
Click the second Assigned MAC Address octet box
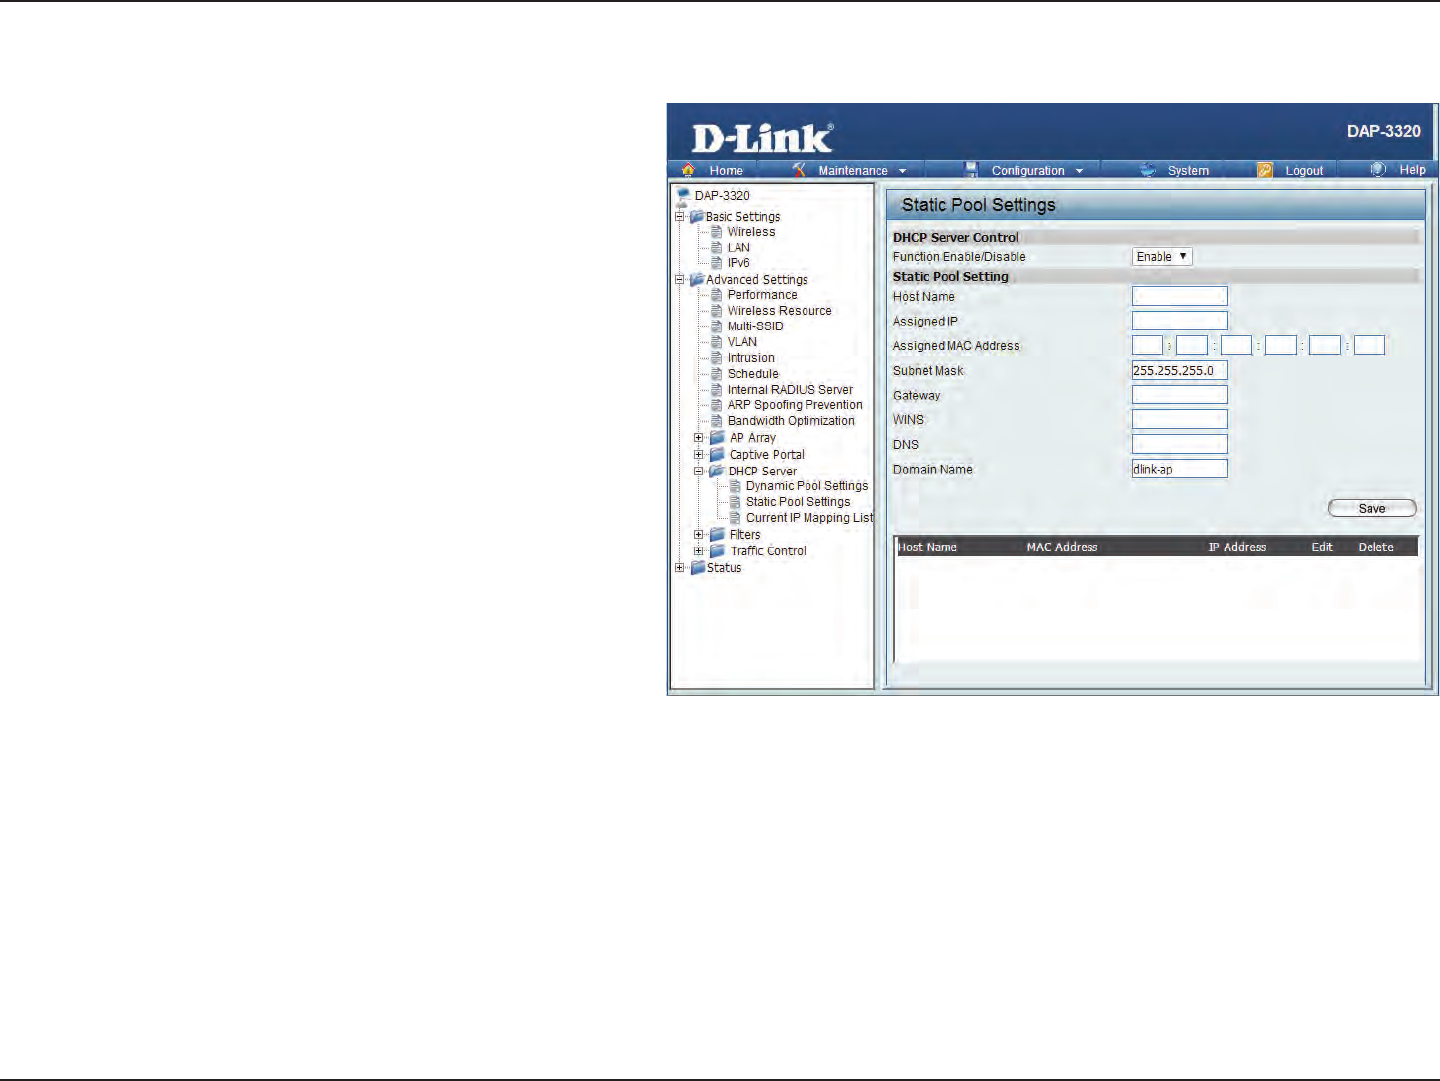point(1192,346)
